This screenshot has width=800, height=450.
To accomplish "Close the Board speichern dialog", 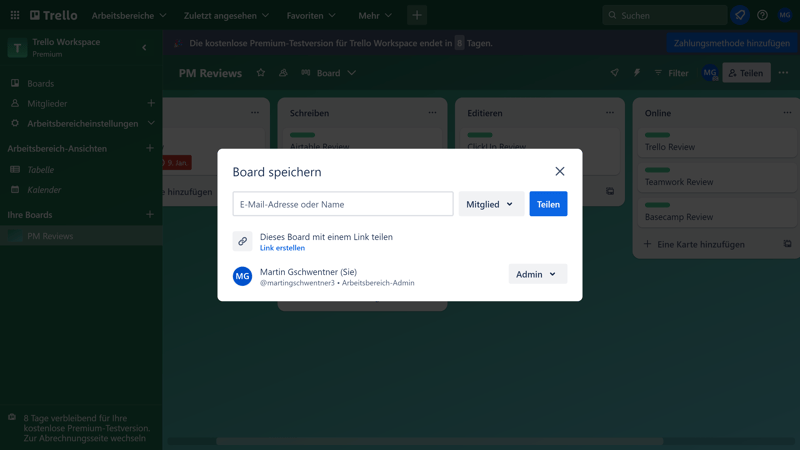I will click(560, 171).
